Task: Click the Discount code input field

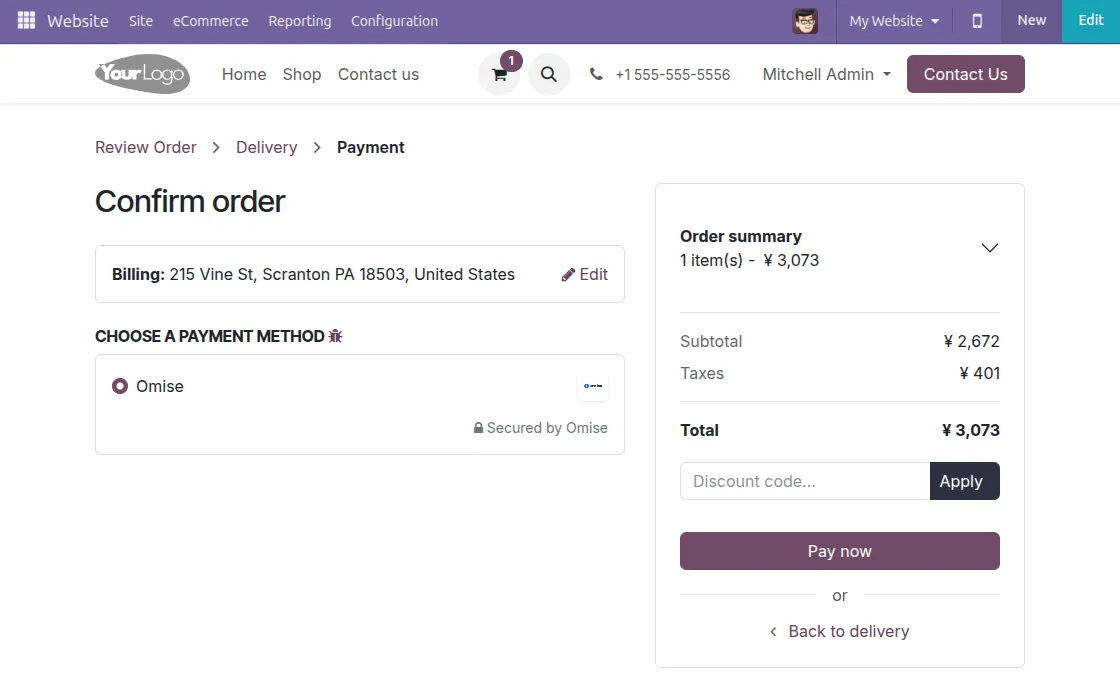Action: 800,481
